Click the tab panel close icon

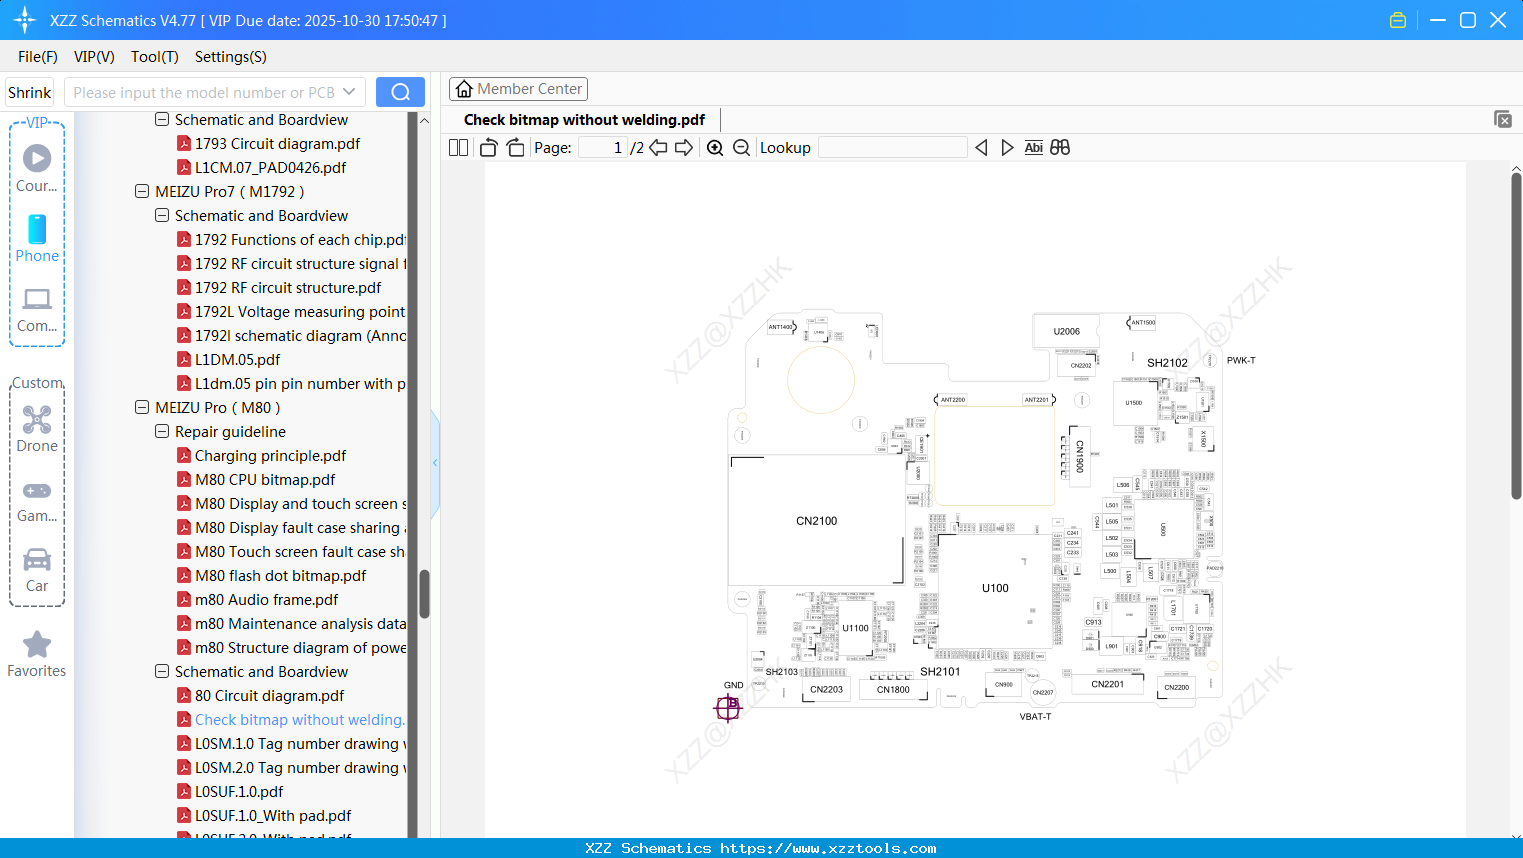click(1503, 119)
